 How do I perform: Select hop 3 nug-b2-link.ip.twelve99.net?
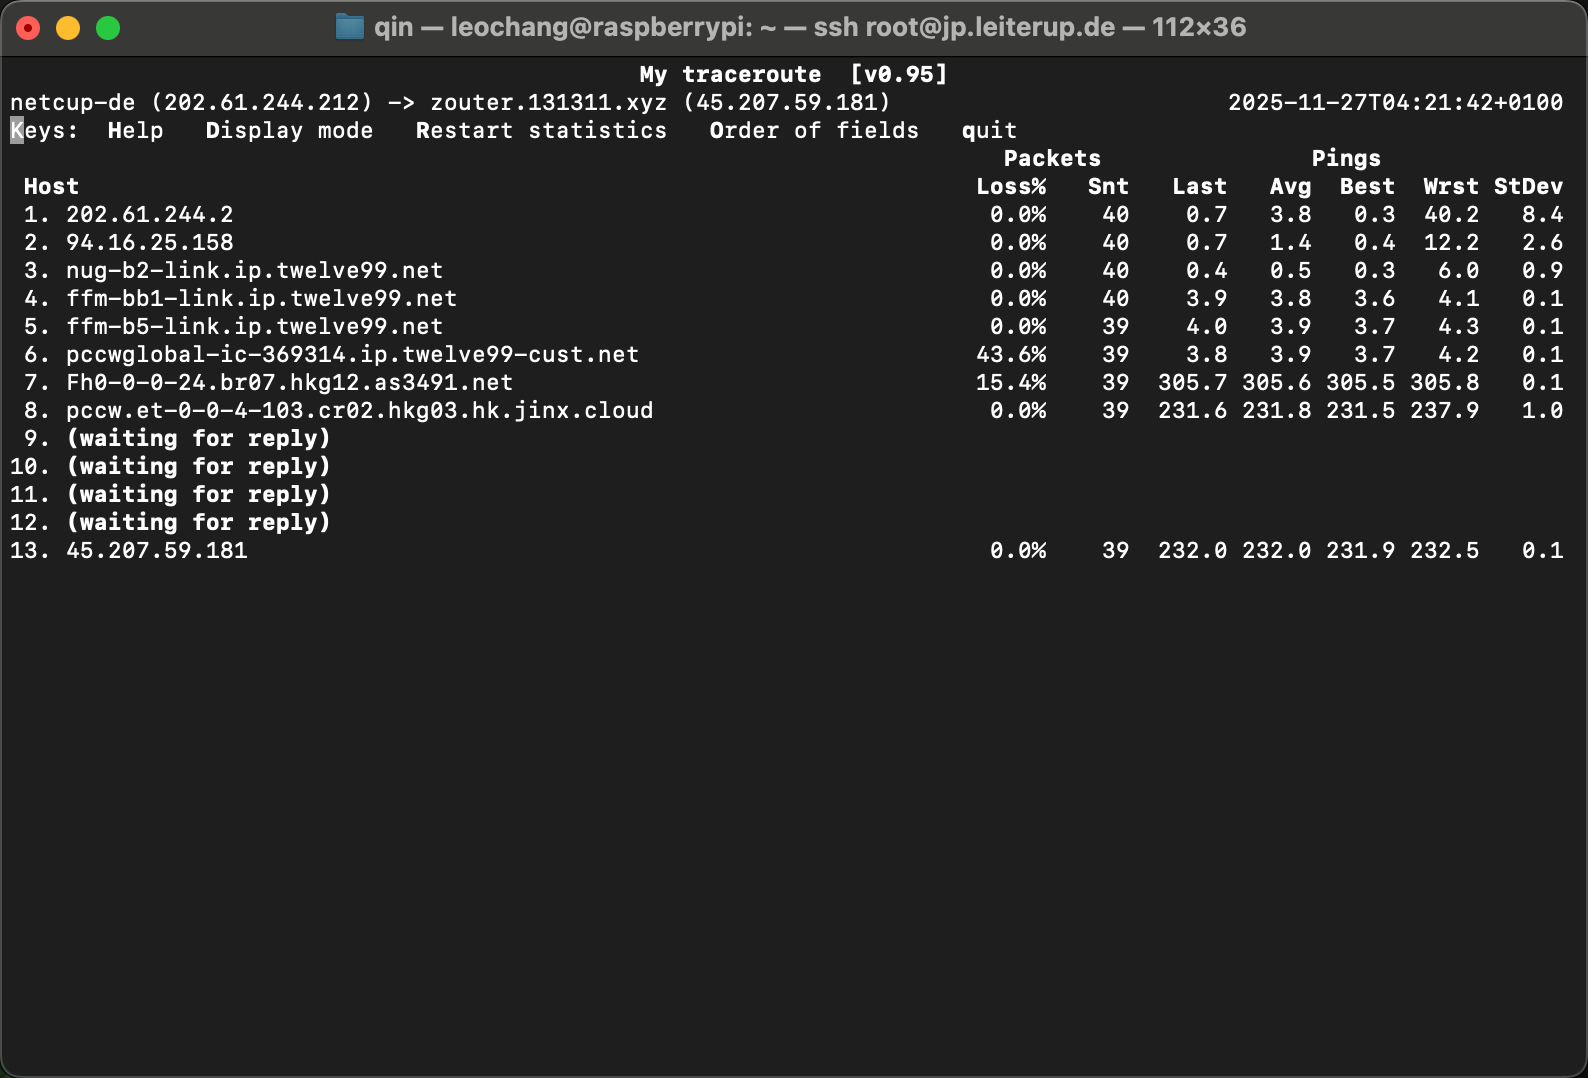[x=254, y=271]
